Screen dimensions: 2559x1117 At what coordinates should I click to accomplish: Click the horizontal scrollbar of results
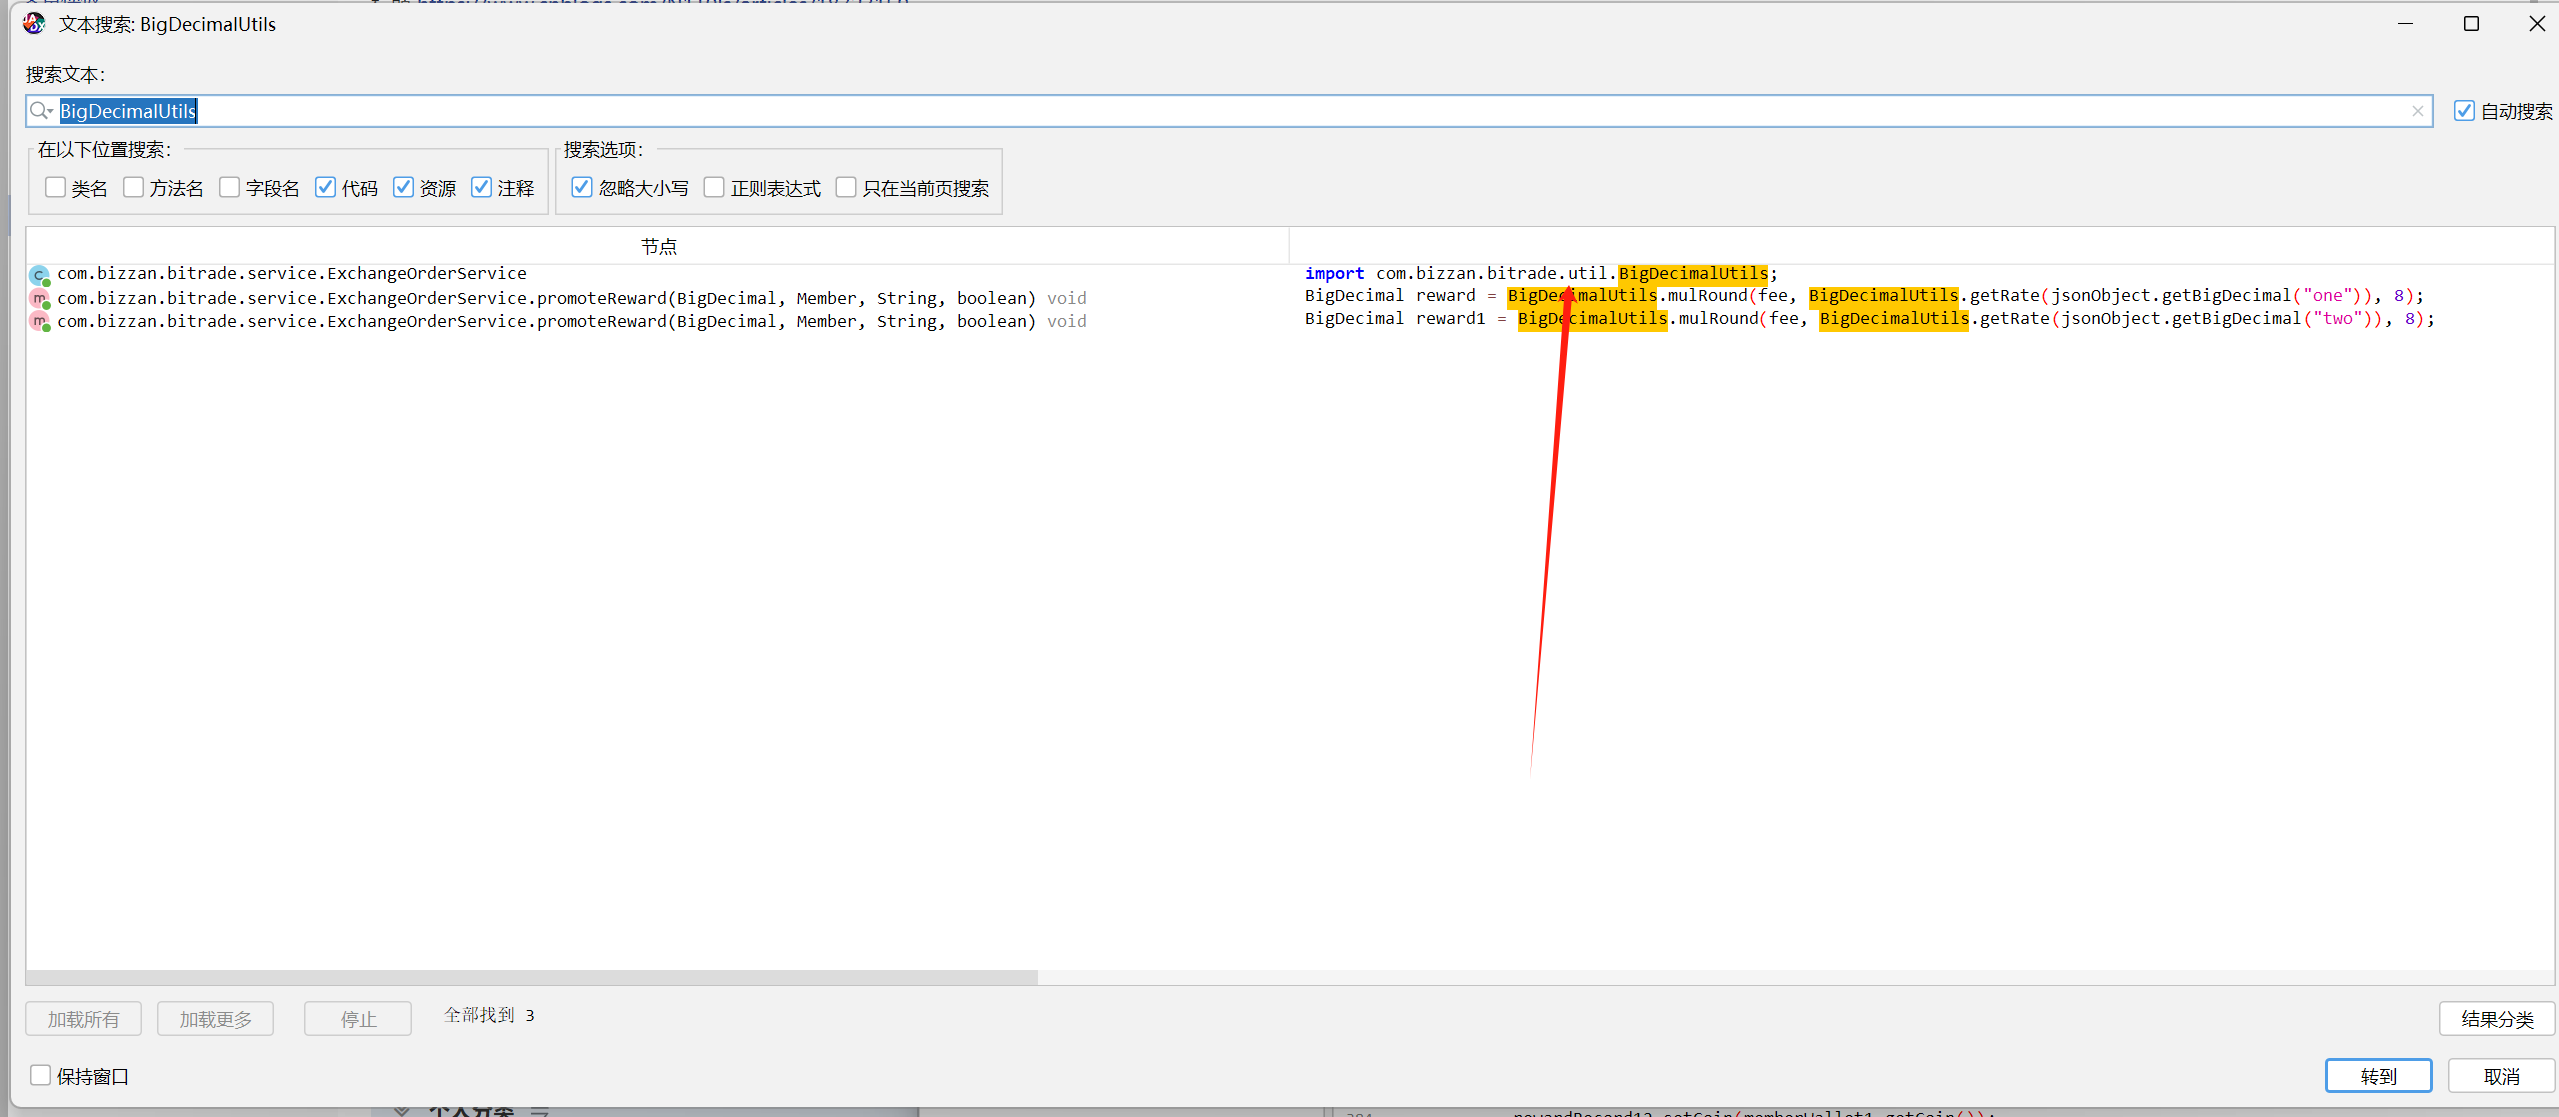[532, 977]
